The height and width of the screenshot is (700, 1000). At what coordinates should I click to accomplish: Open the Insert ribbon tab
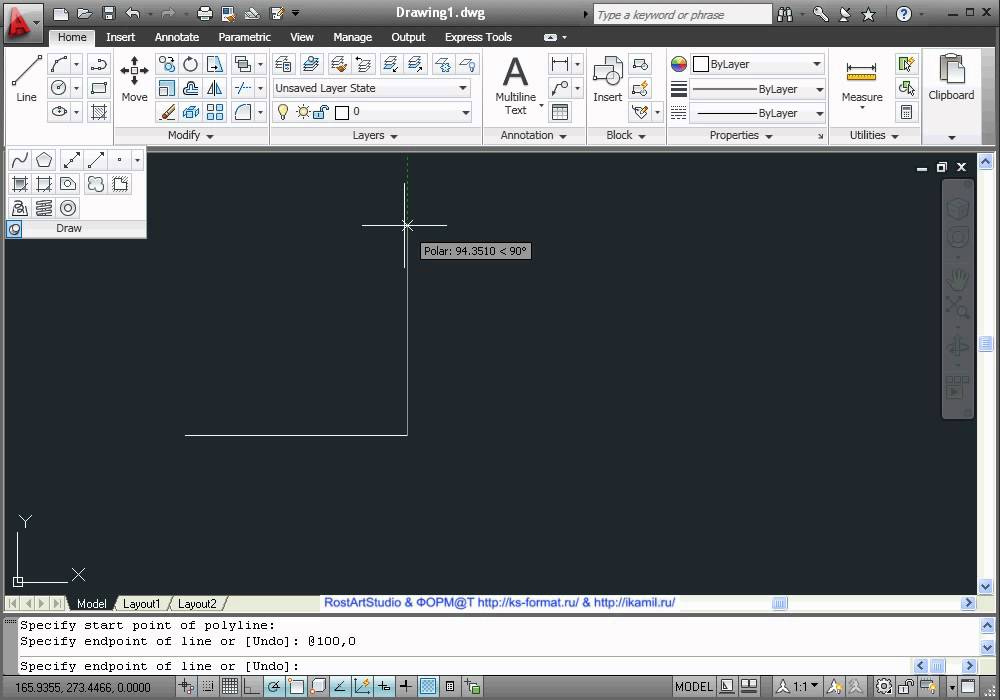pos(121,37)
